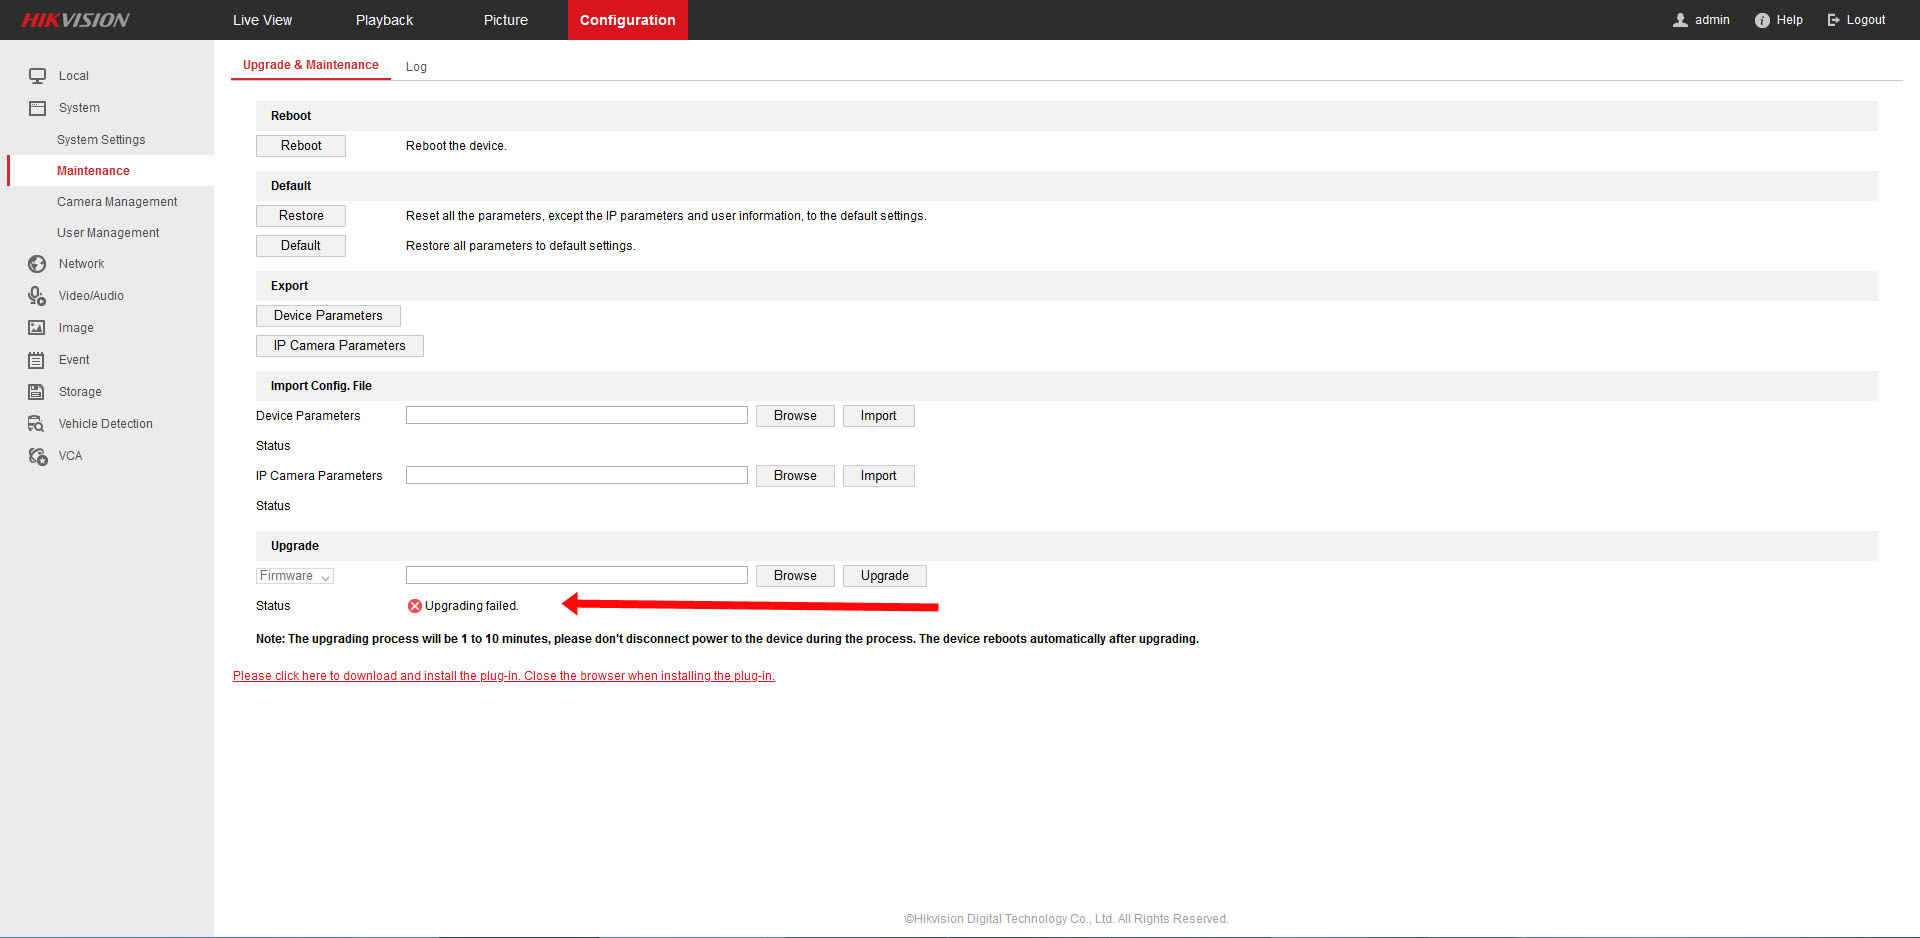Open the Live View menu

pos(262,20)
